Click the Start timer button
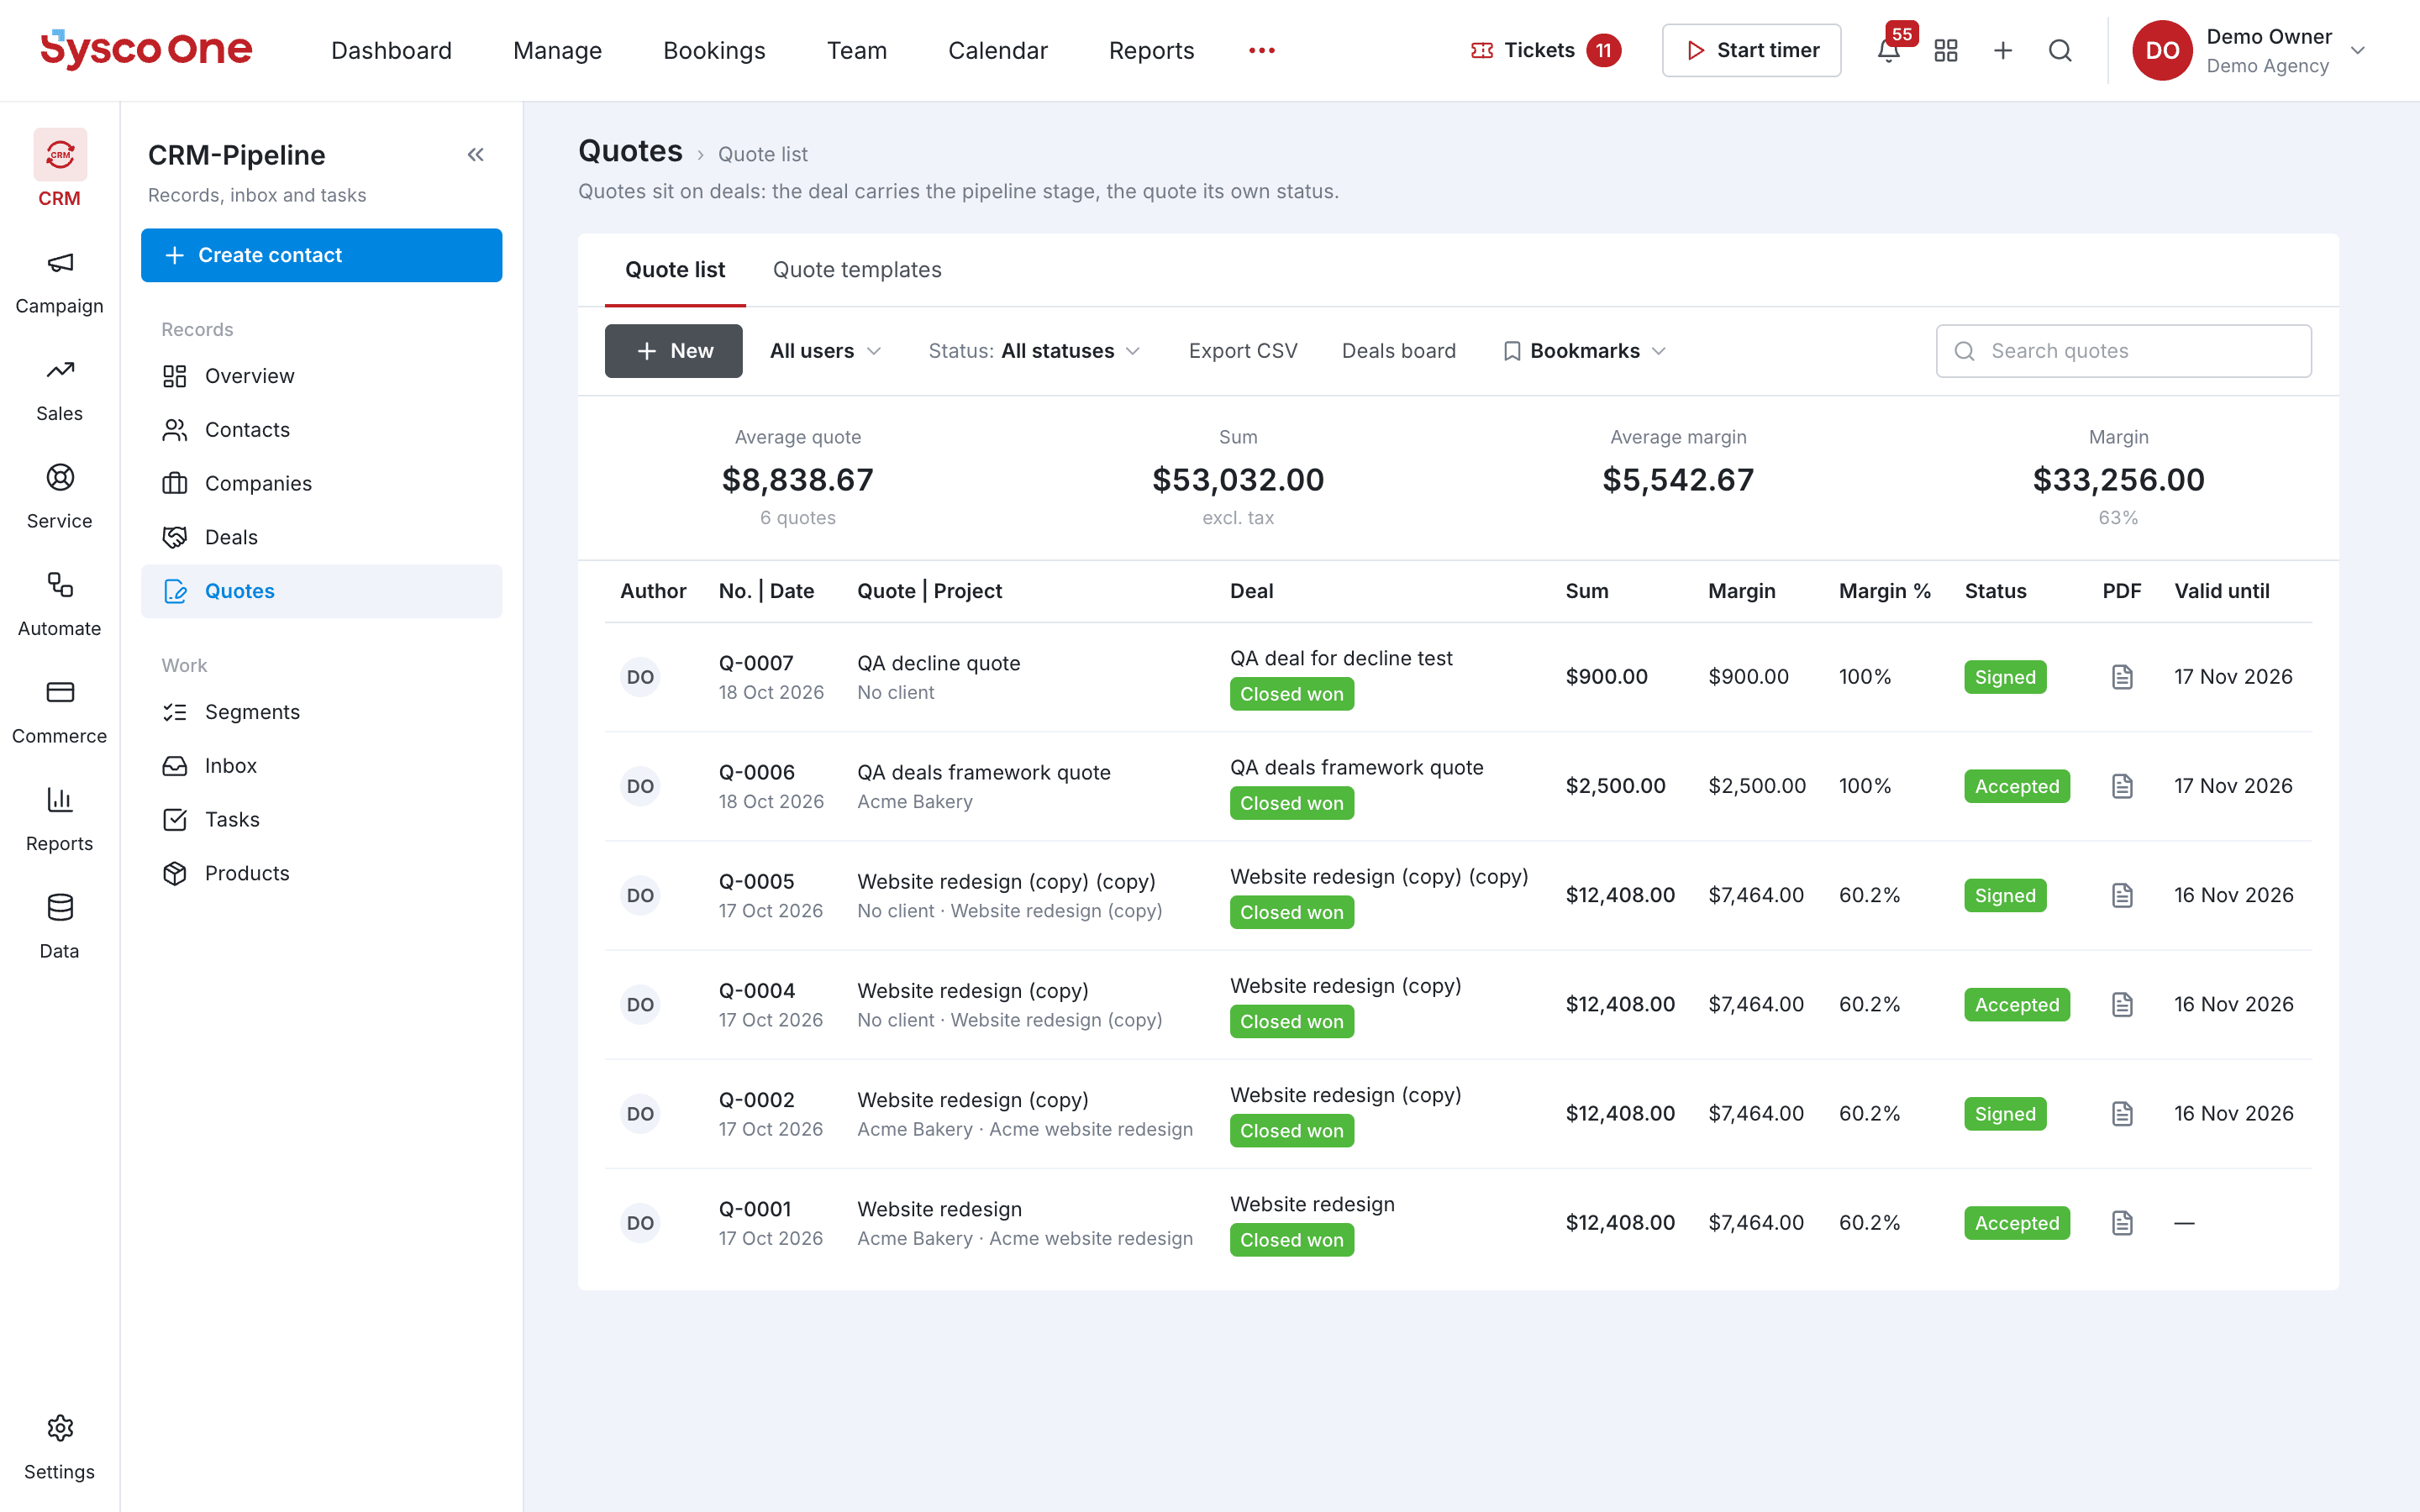This screenshot has width=2420, height=1512. pos(1751,50)
